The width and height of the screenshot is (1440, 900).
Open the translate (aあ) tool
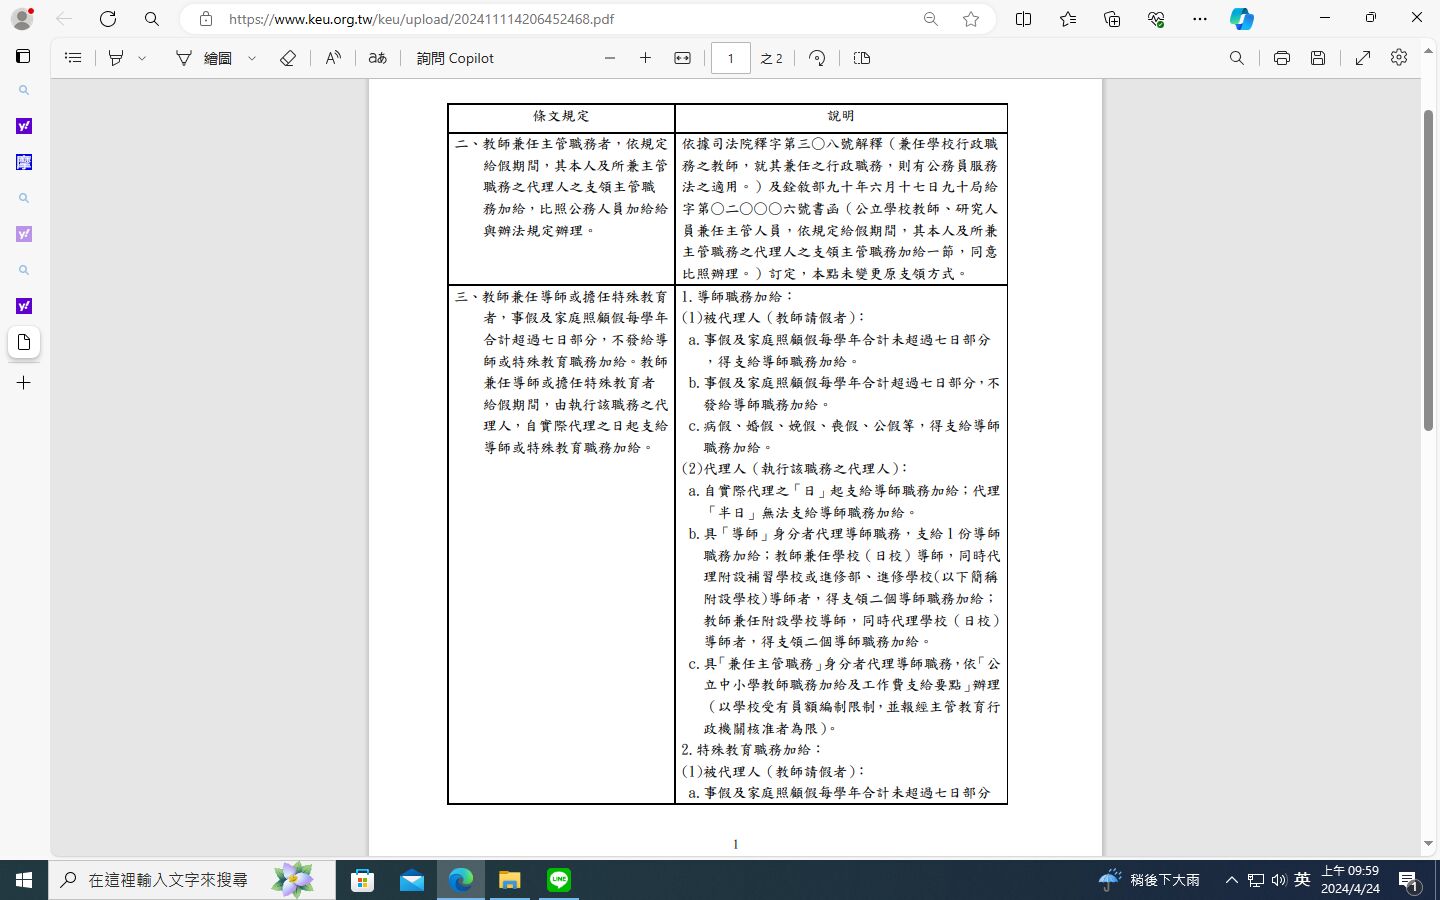[x=377, y=58]
